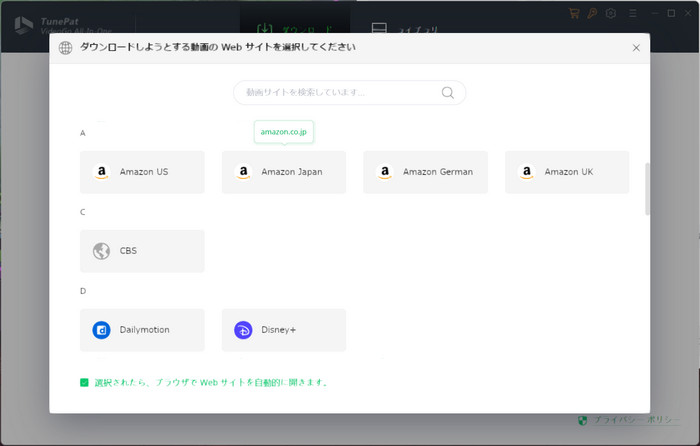
Task: Click the Disney+ purple logo icon
Action: click(243, 330)
